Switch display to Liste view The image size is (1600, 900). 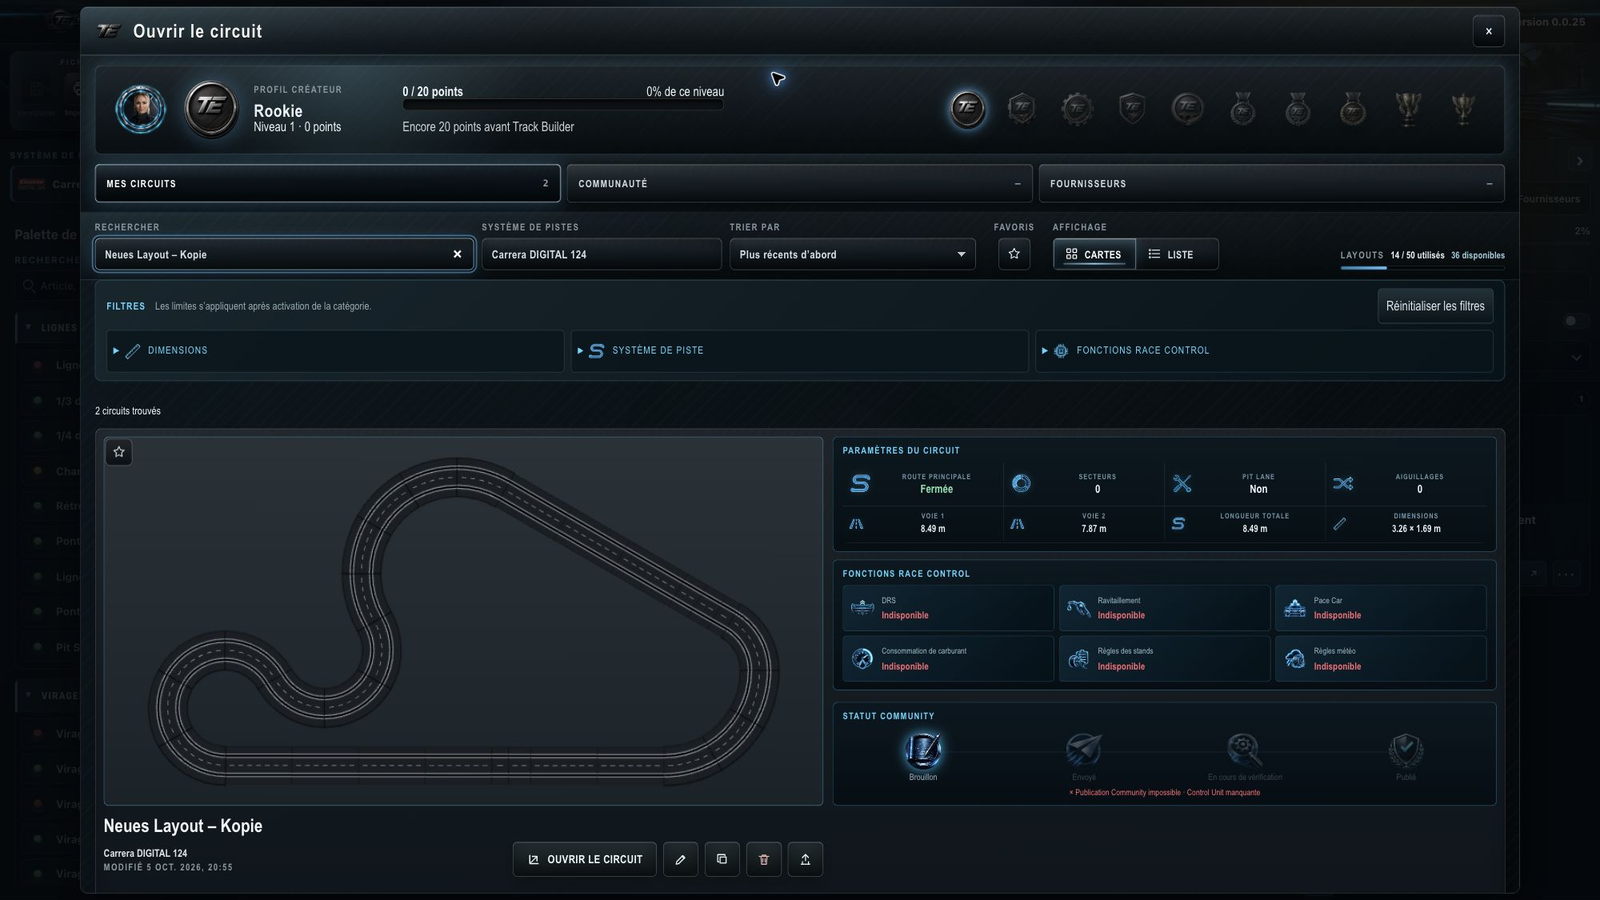tap(1177, 254)
